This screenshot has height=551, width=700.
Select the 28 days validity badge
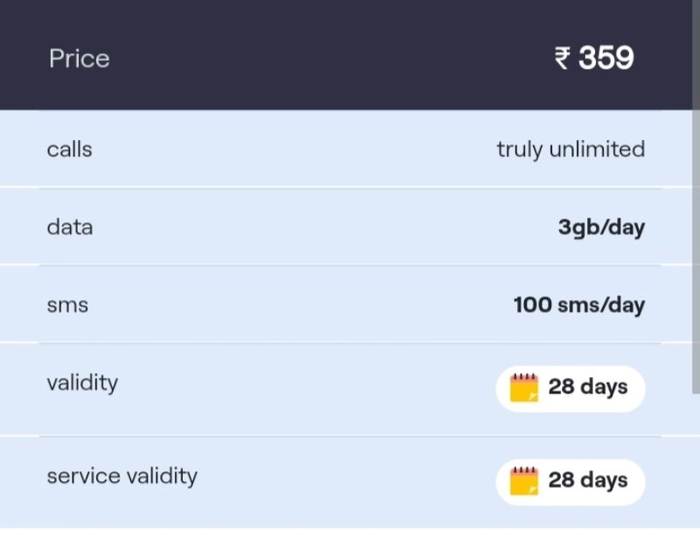pos(571,388)
